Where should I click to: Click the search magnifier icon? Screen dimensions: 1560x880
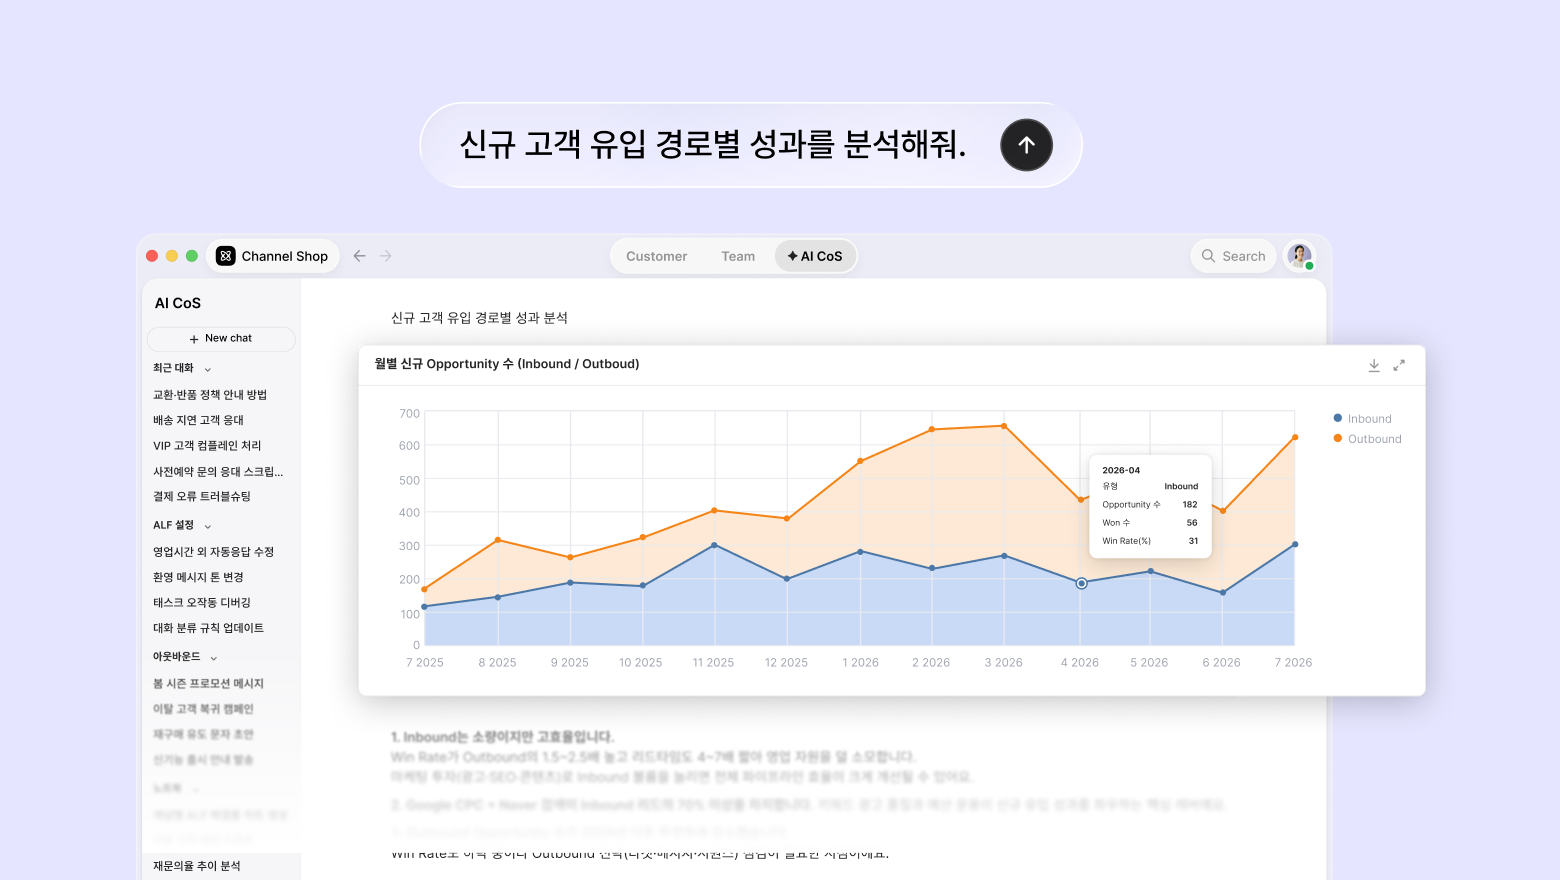[x=1208, y=256]
